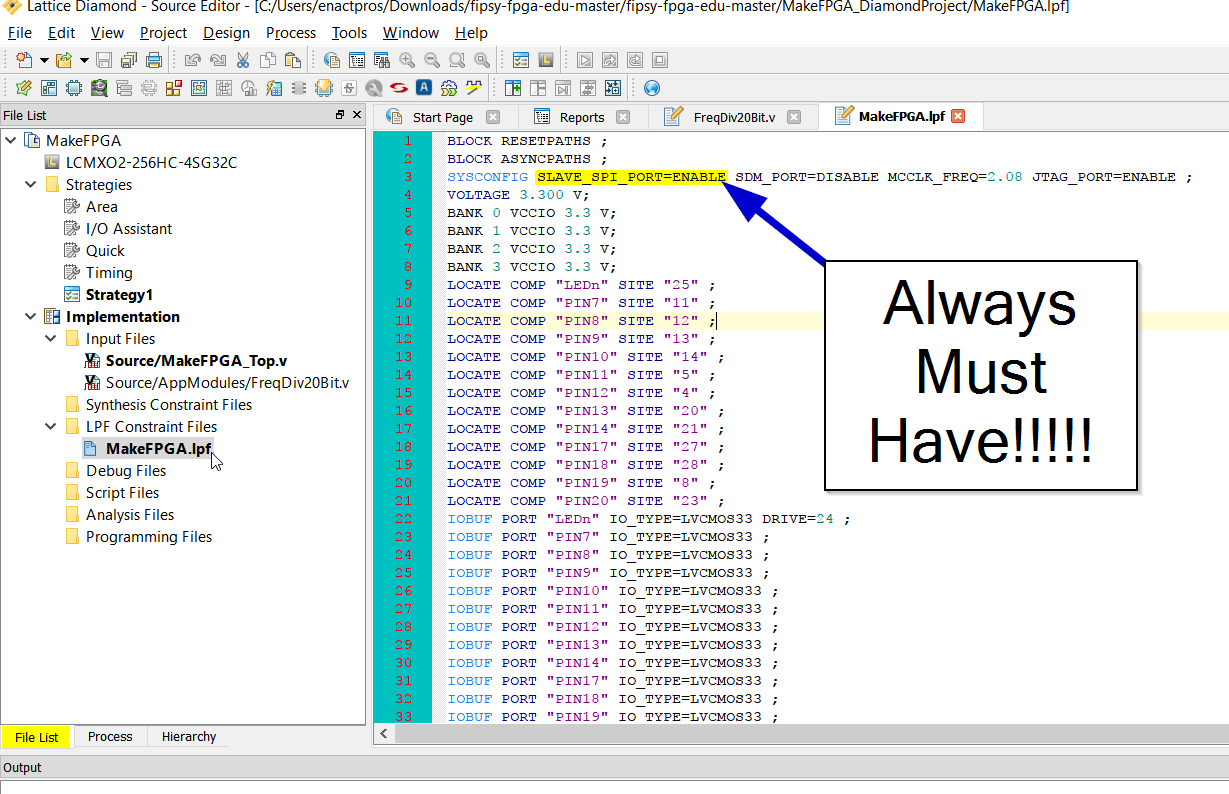Select the Strategy1 strategy item
The height and width of the screenshot is (794, 1229).
click(x=119, y=295)
